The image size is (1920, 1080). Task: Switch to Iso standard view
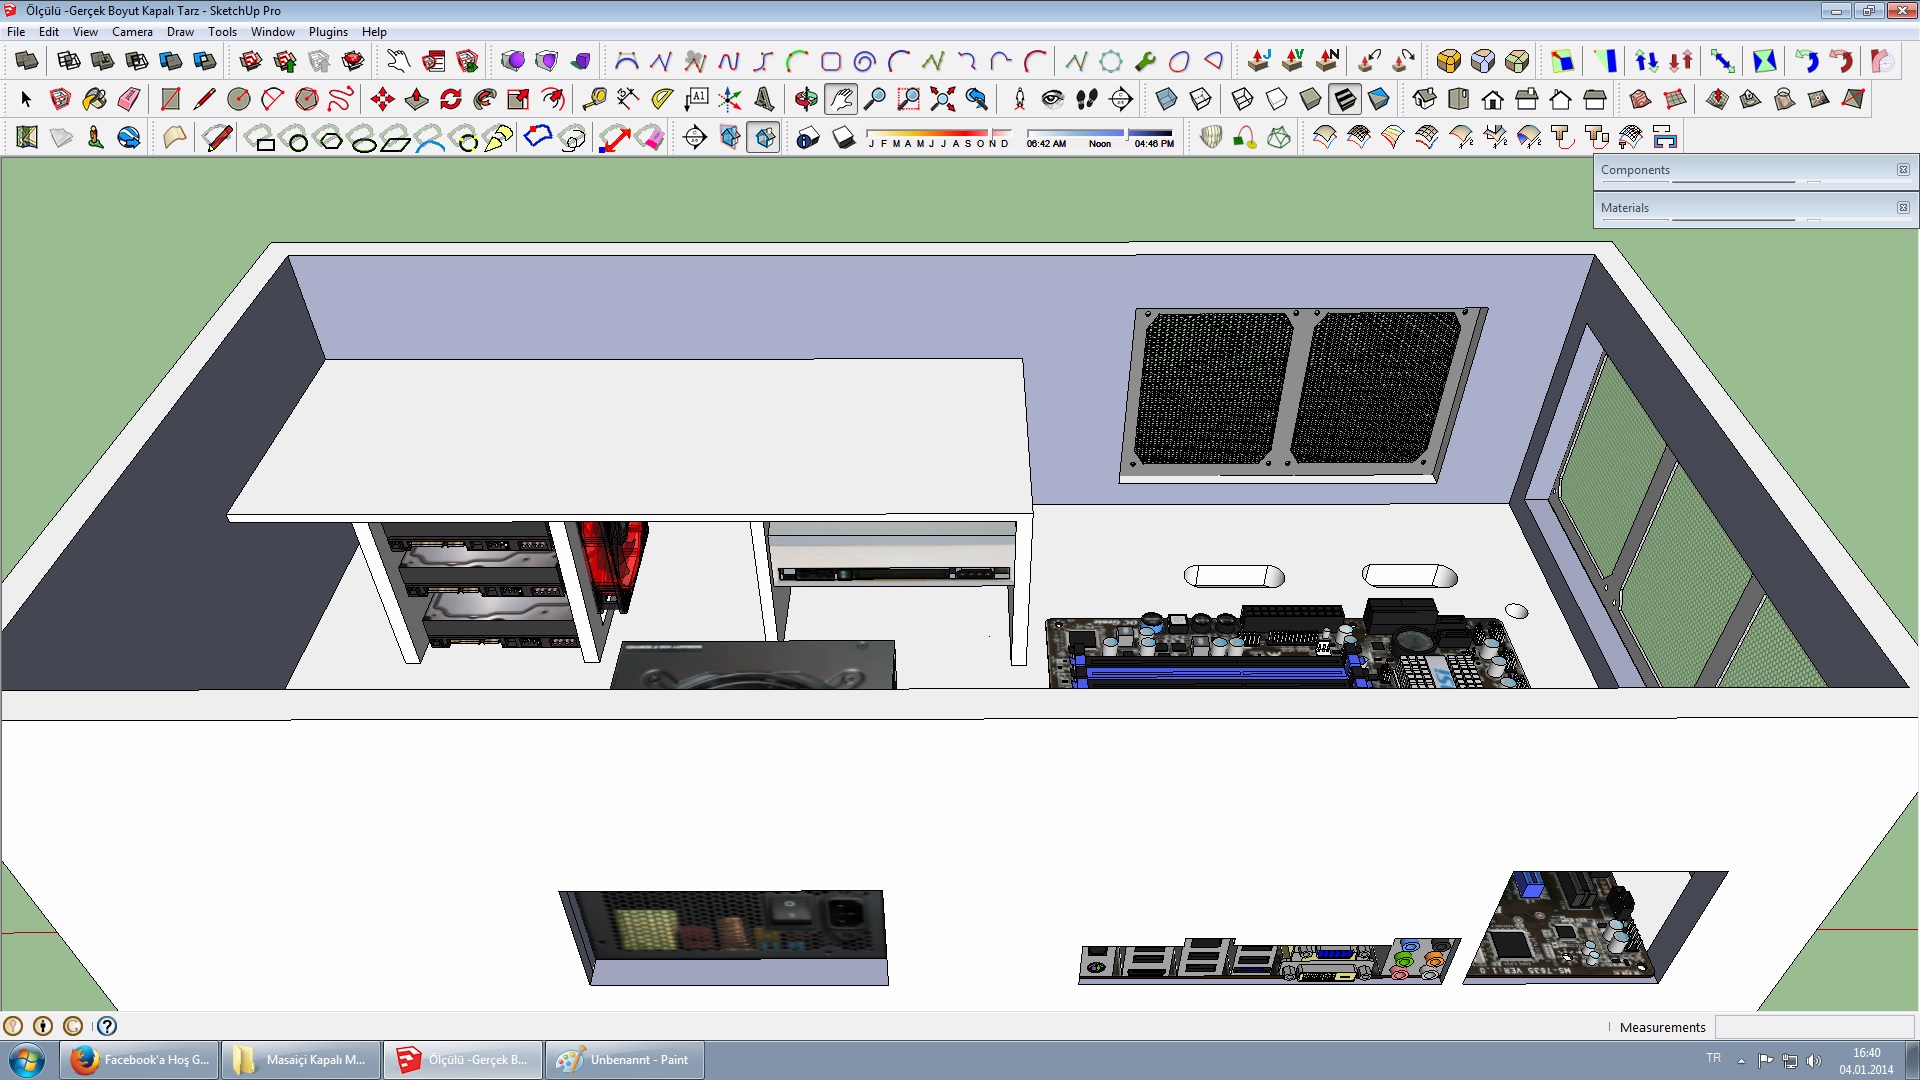[1425, 99]
